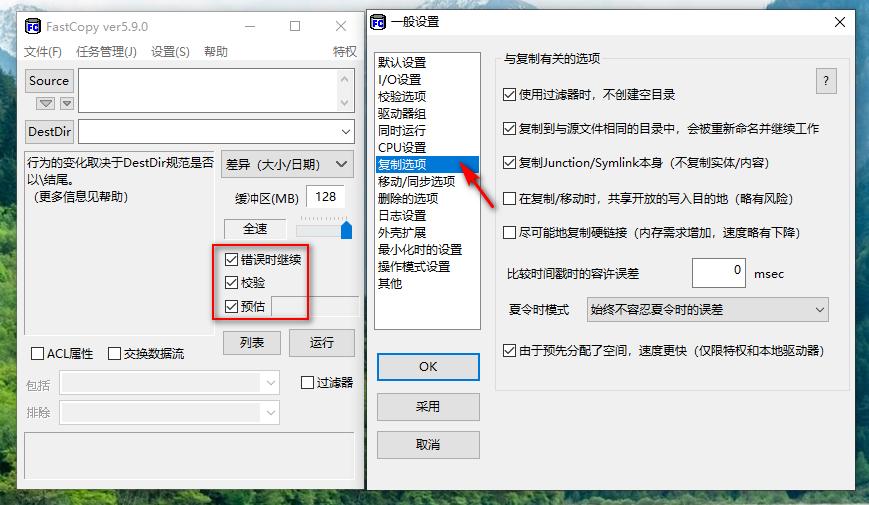Open the 任务管理(J) menu
This screenshot has height=505, width=869.
106,52
